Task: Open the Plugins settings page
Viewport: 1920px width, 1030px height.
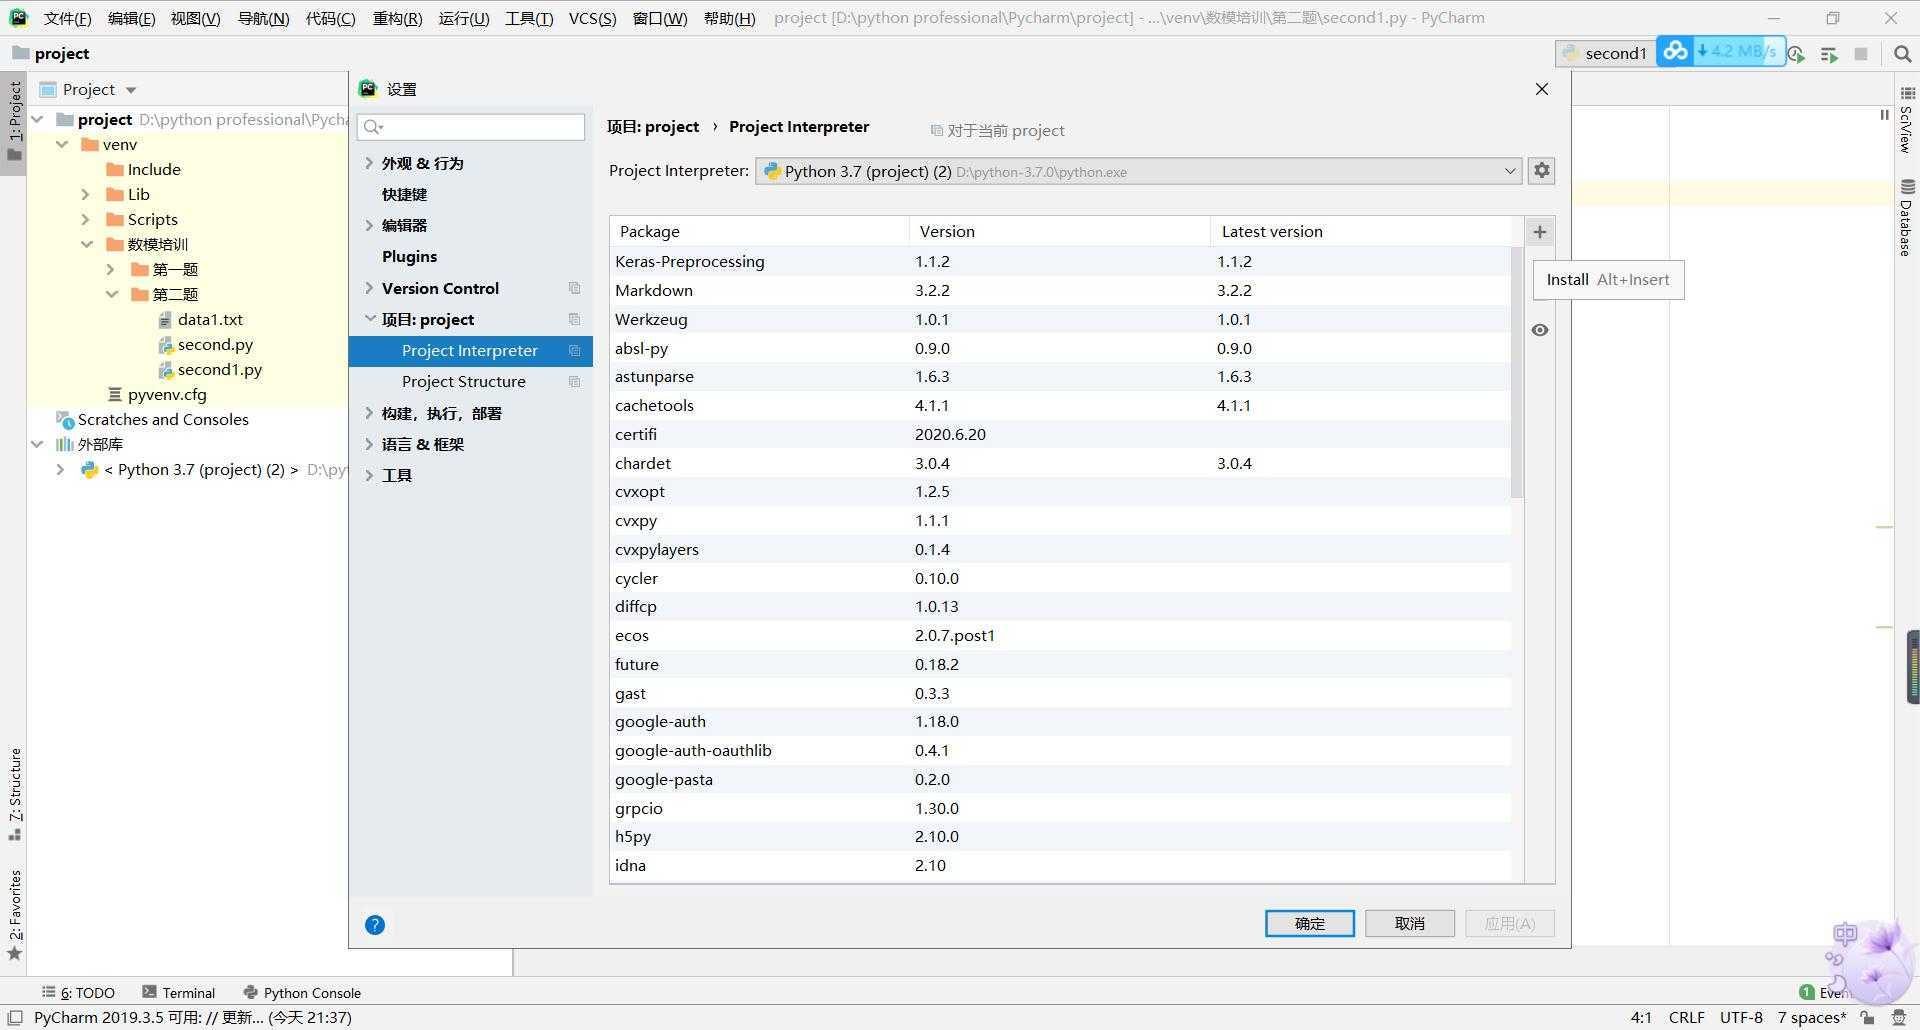Action: click(409, 256)
